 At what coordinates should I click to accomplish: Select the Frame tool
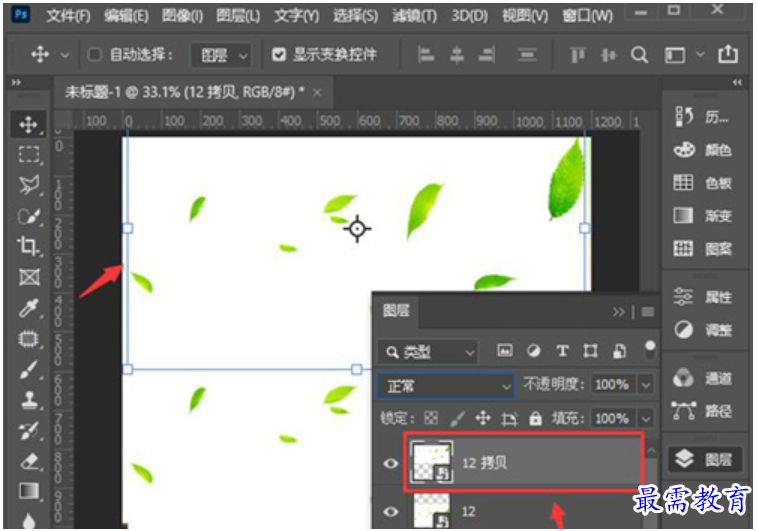(x=29, y=278)
